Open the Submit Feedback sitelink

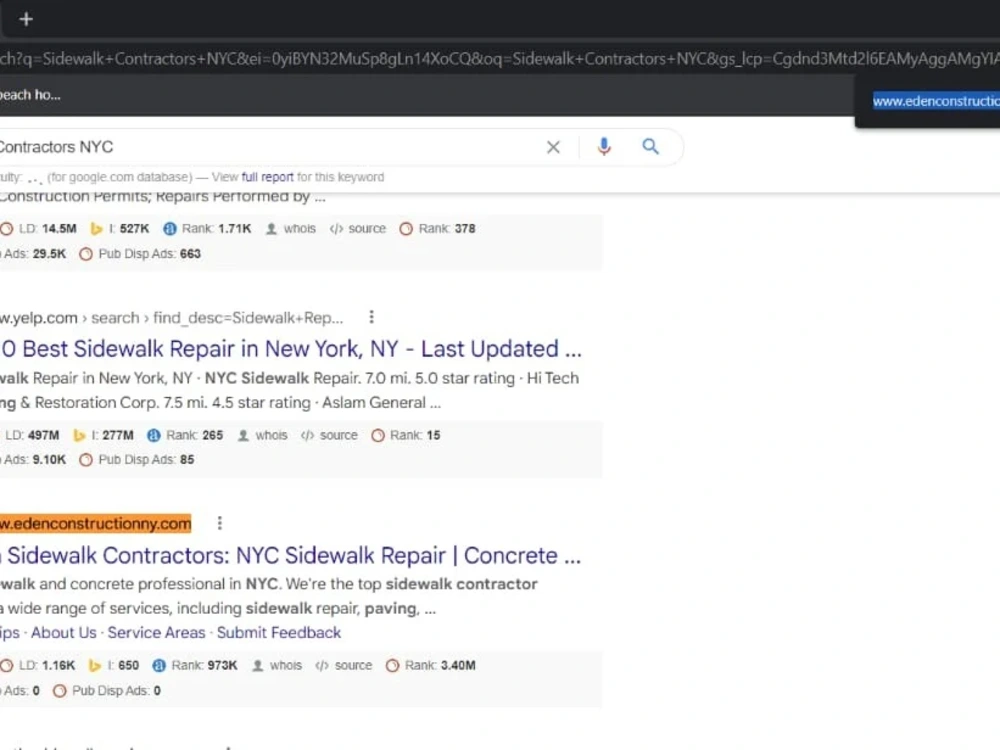click(279, 633)
